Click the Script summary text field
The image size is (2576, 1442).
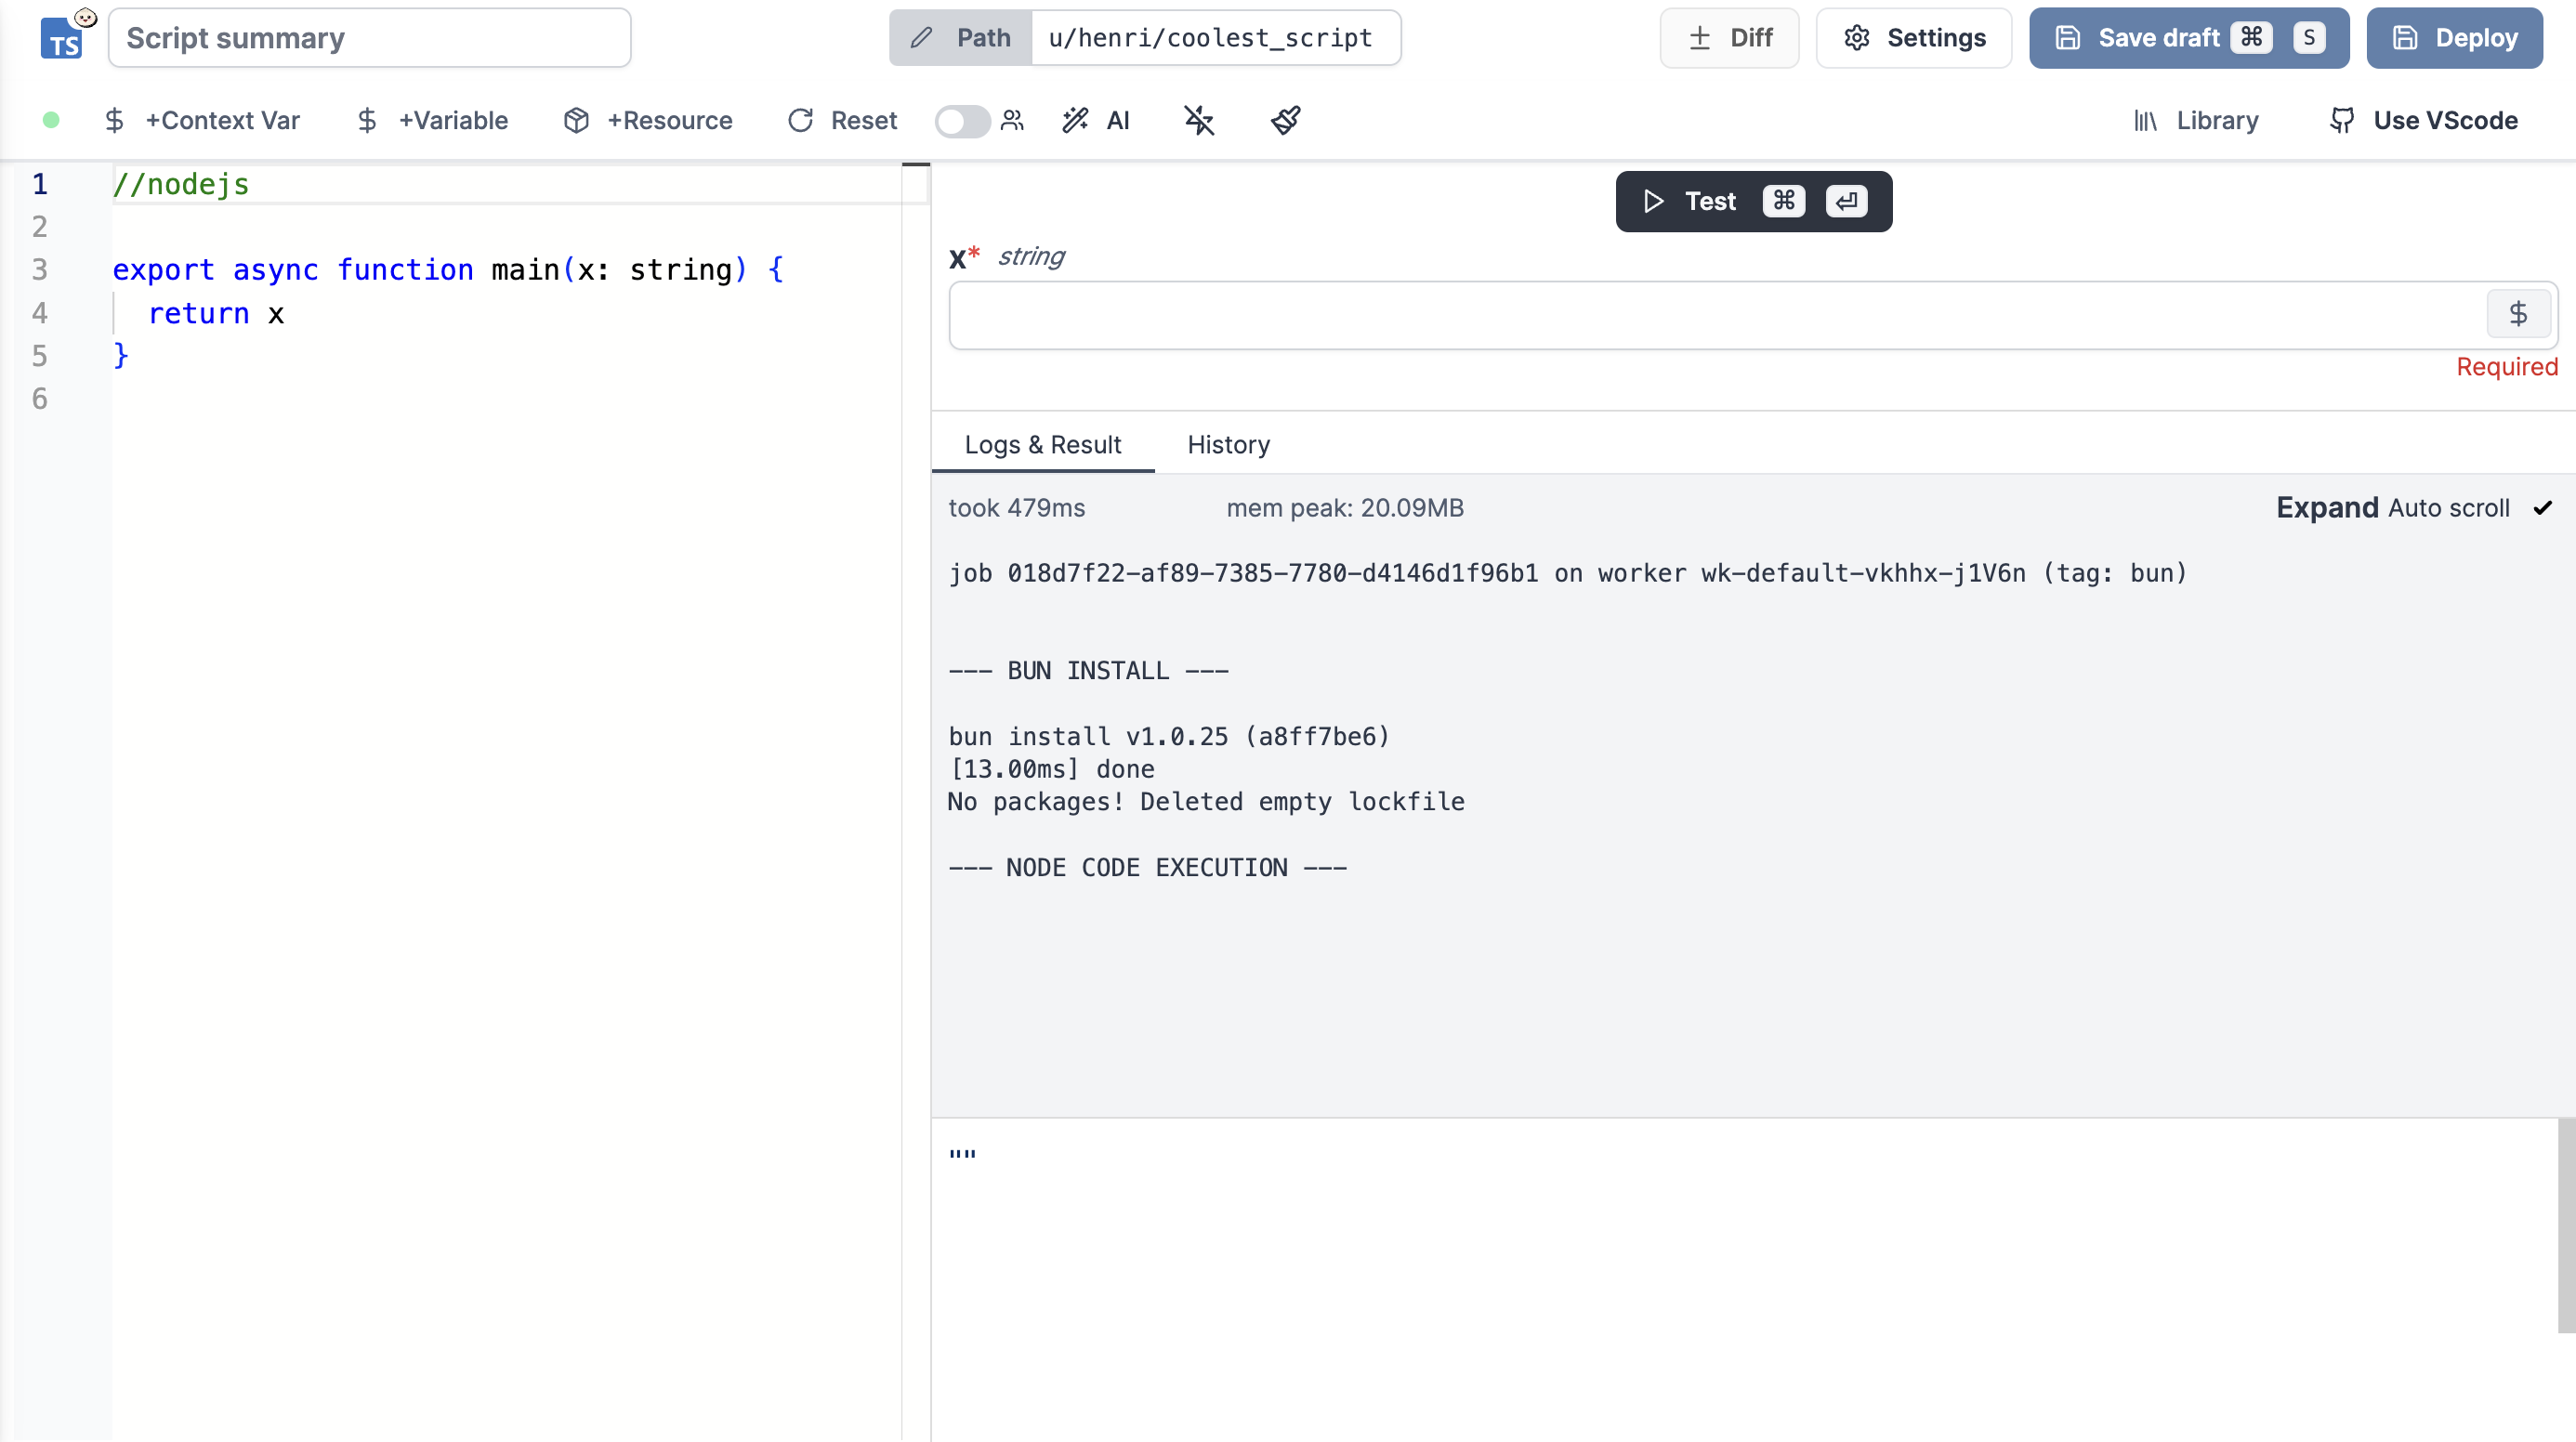(x=369, y=38)
